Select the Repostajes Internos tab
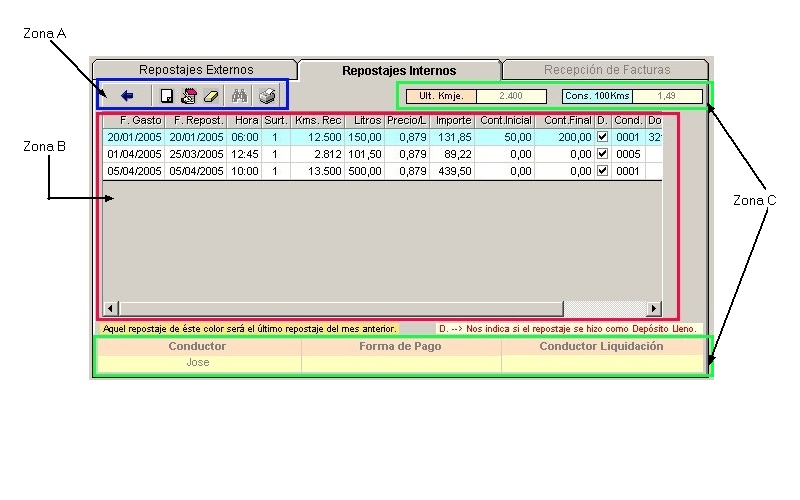 coord(399,70)
